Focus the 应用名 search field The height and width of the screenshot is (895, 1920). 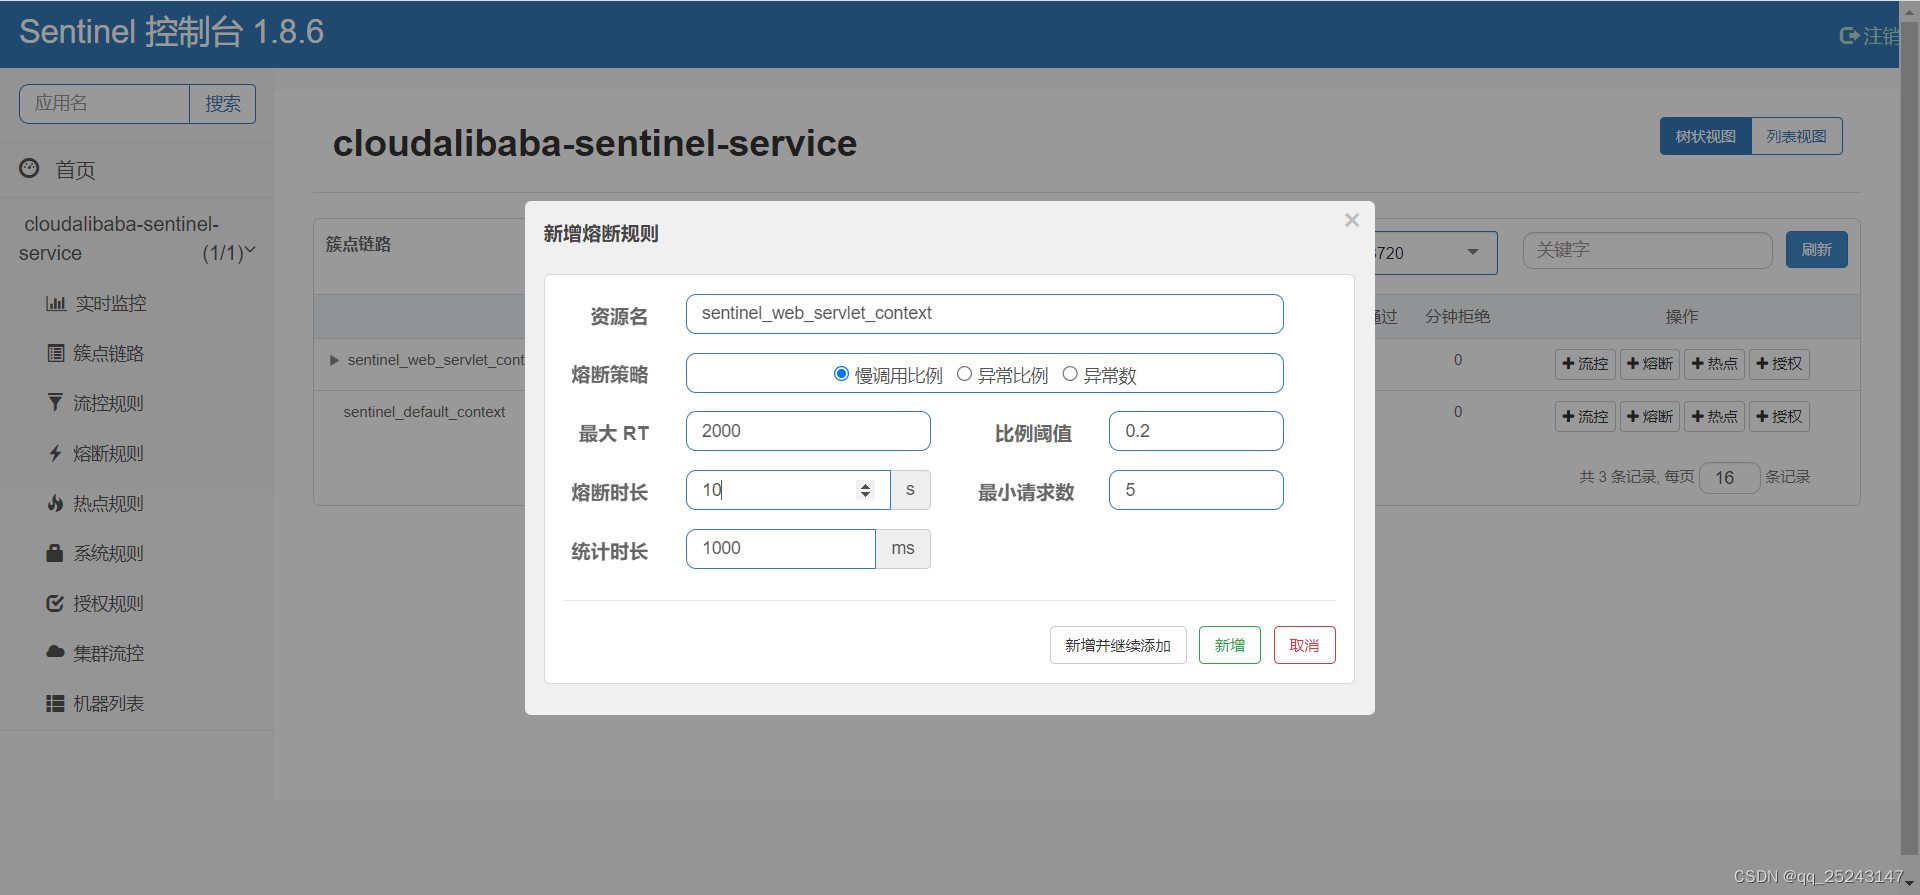pyautogui.click(x=104, y=104)
